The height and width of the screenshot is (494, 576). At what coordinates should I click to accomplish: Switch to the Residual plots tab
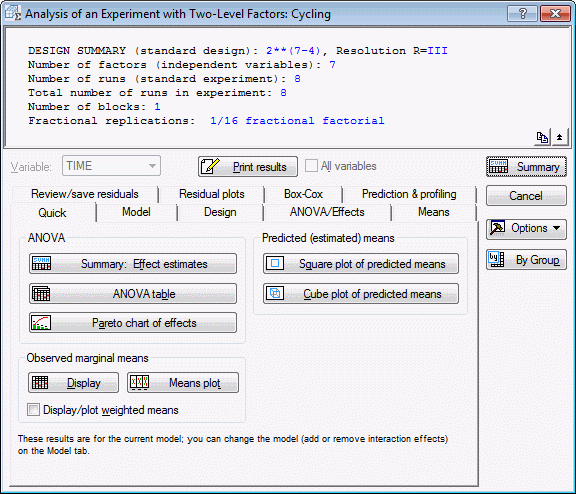pos(212,194)
